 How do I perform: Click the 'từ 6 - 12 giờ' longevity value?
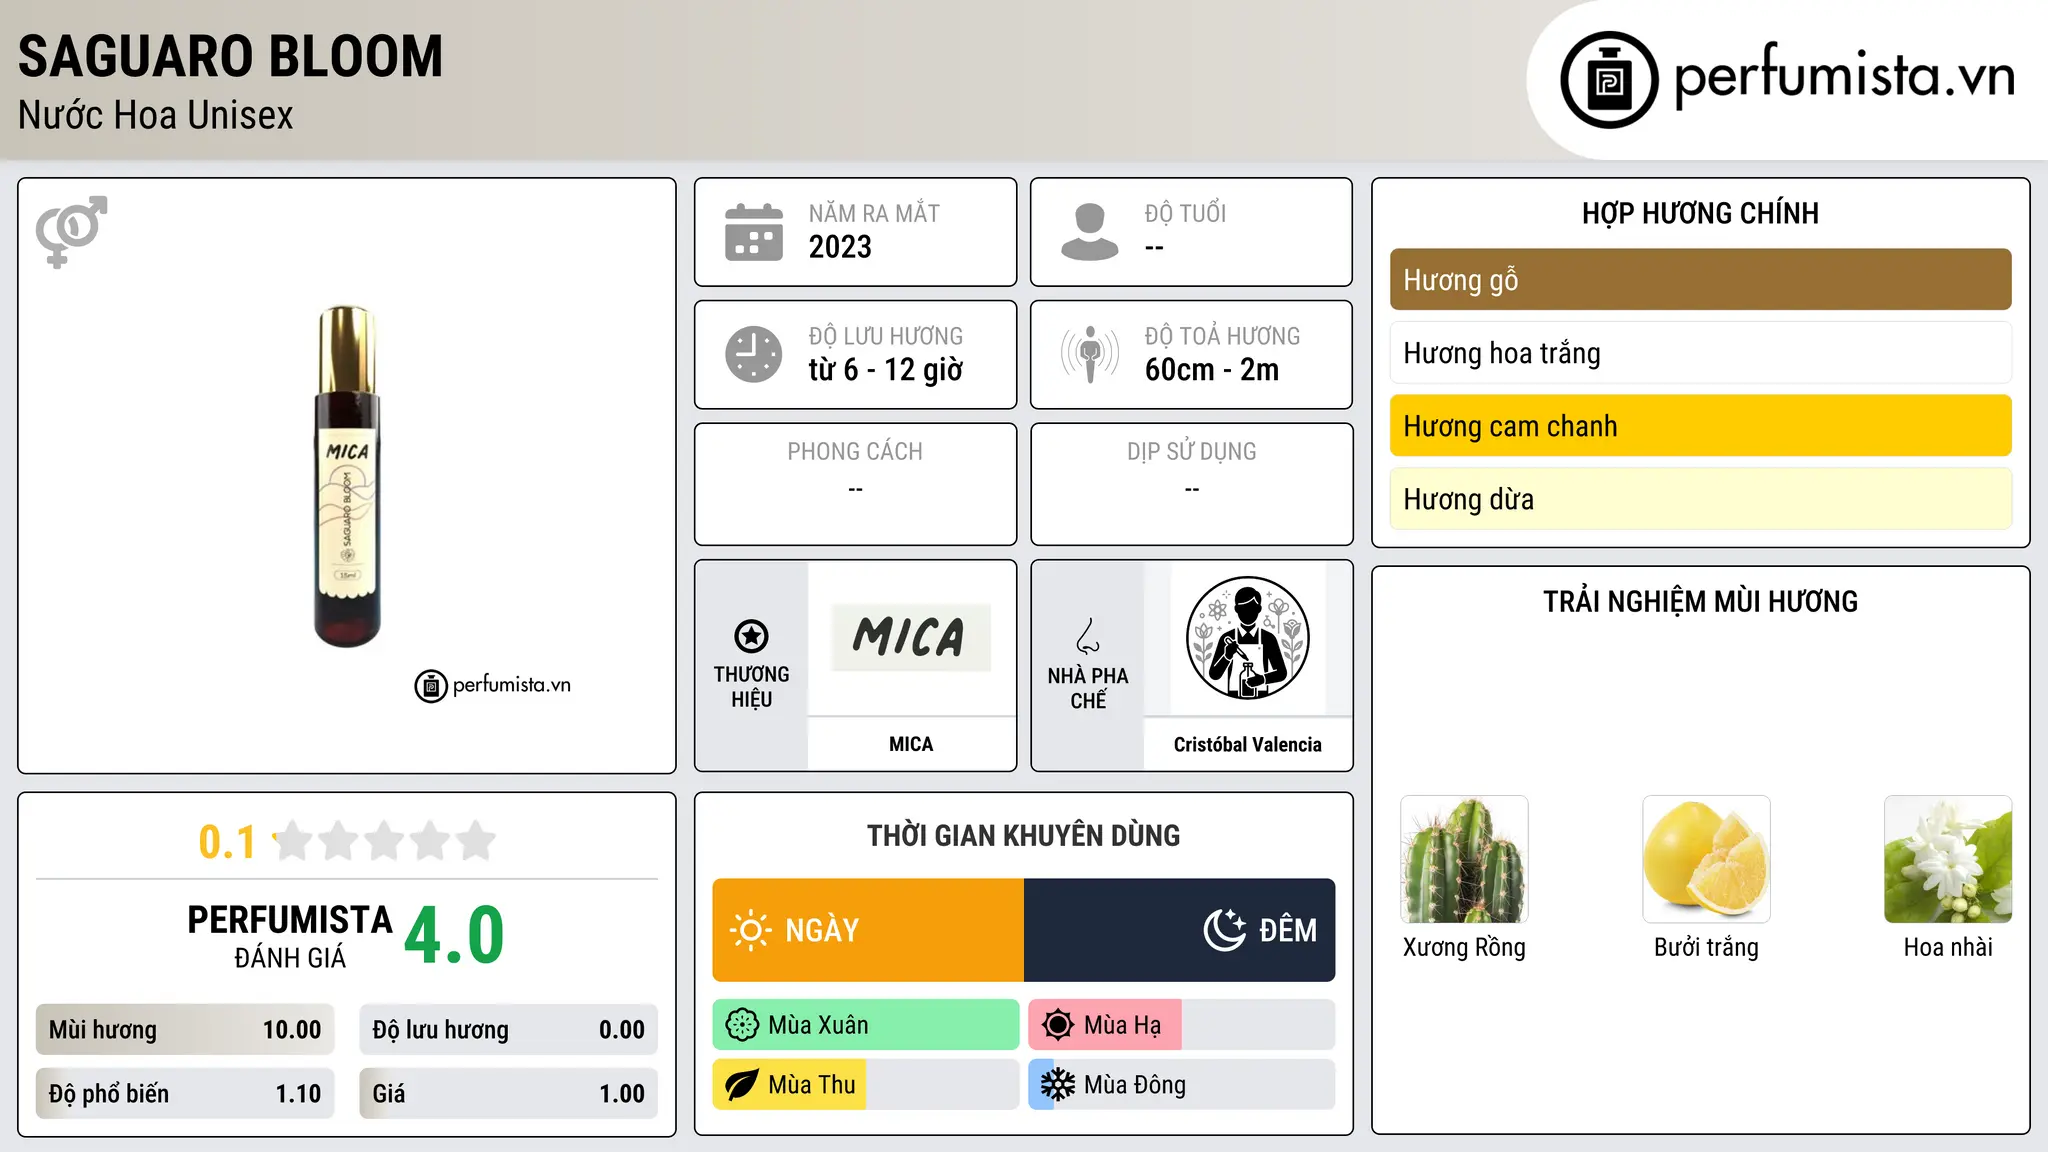click(x=886, y=370)
